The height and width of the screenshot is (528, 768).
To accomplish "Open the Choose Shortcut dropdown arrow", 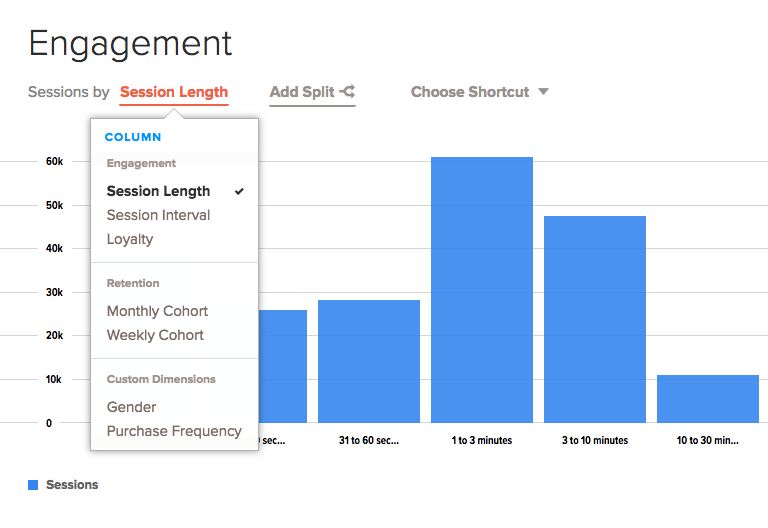I will point(543,92).
